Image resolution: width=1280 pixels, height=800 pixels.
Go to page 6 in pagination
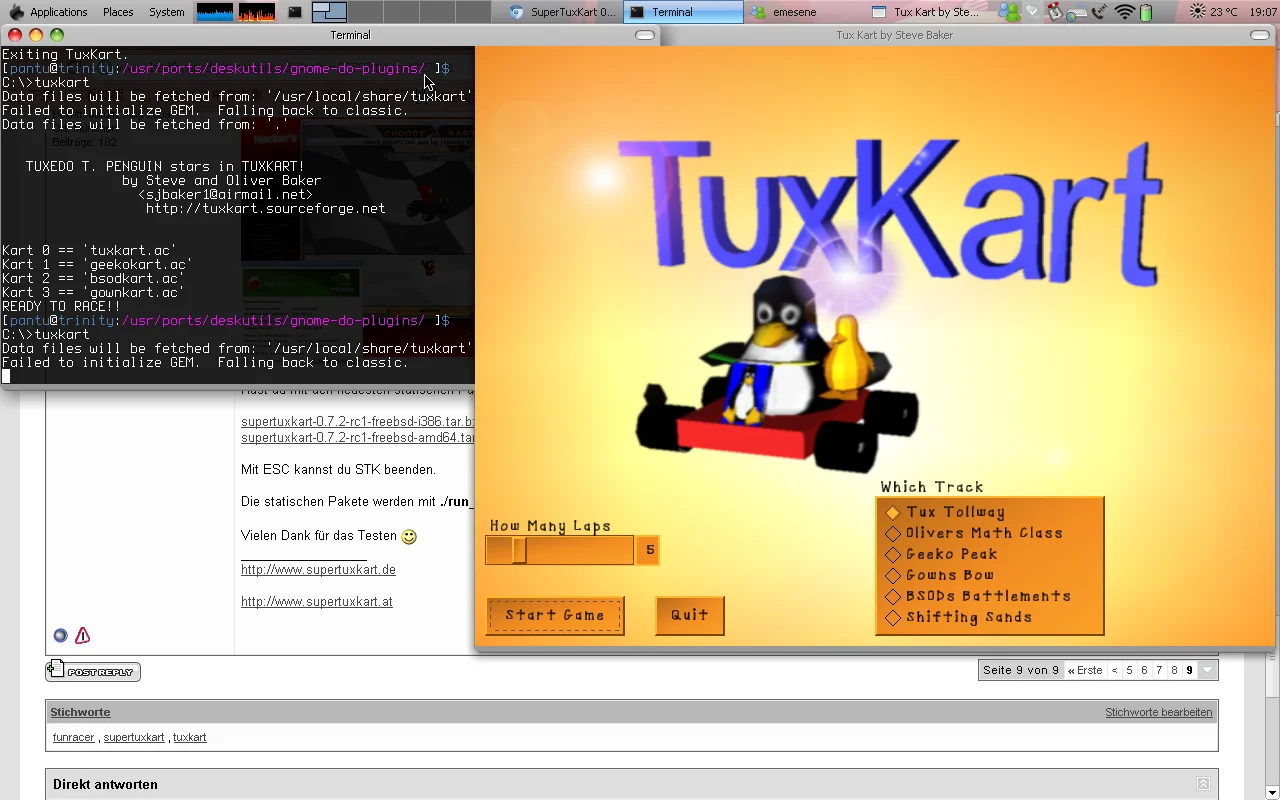[1144, 670]
